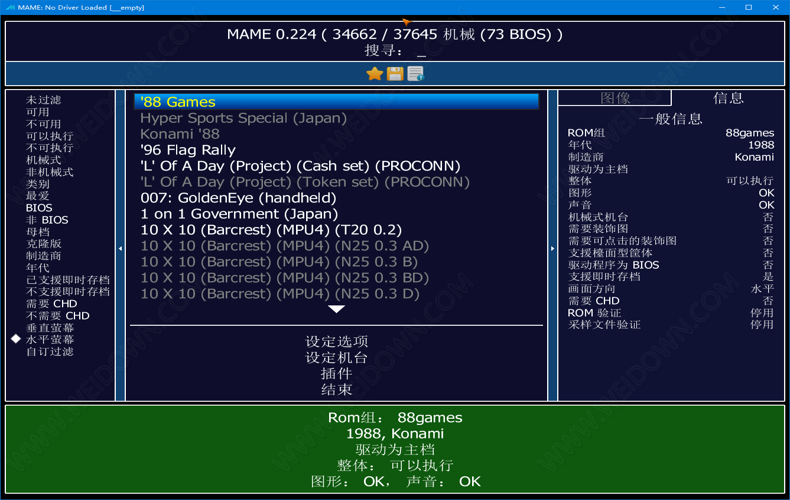Click the notes list icon in toolbar
The height and width of the screenshot is (500, 790).
tap(416, 74)
